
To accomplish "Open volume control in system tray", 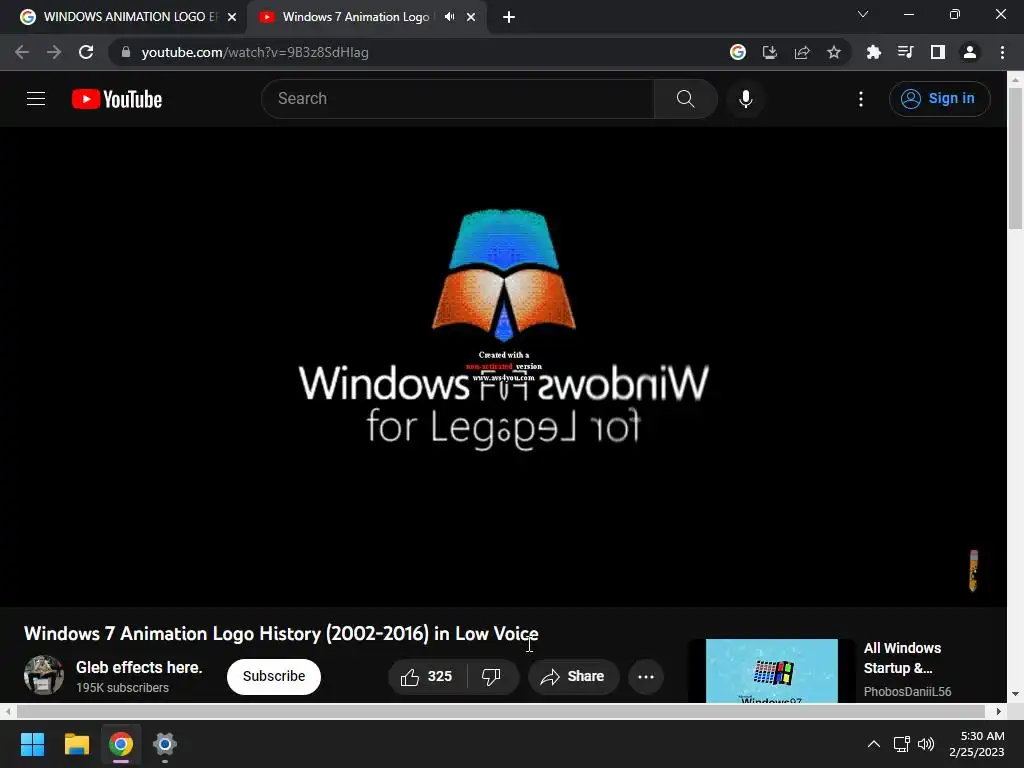I will coord(926,744).
